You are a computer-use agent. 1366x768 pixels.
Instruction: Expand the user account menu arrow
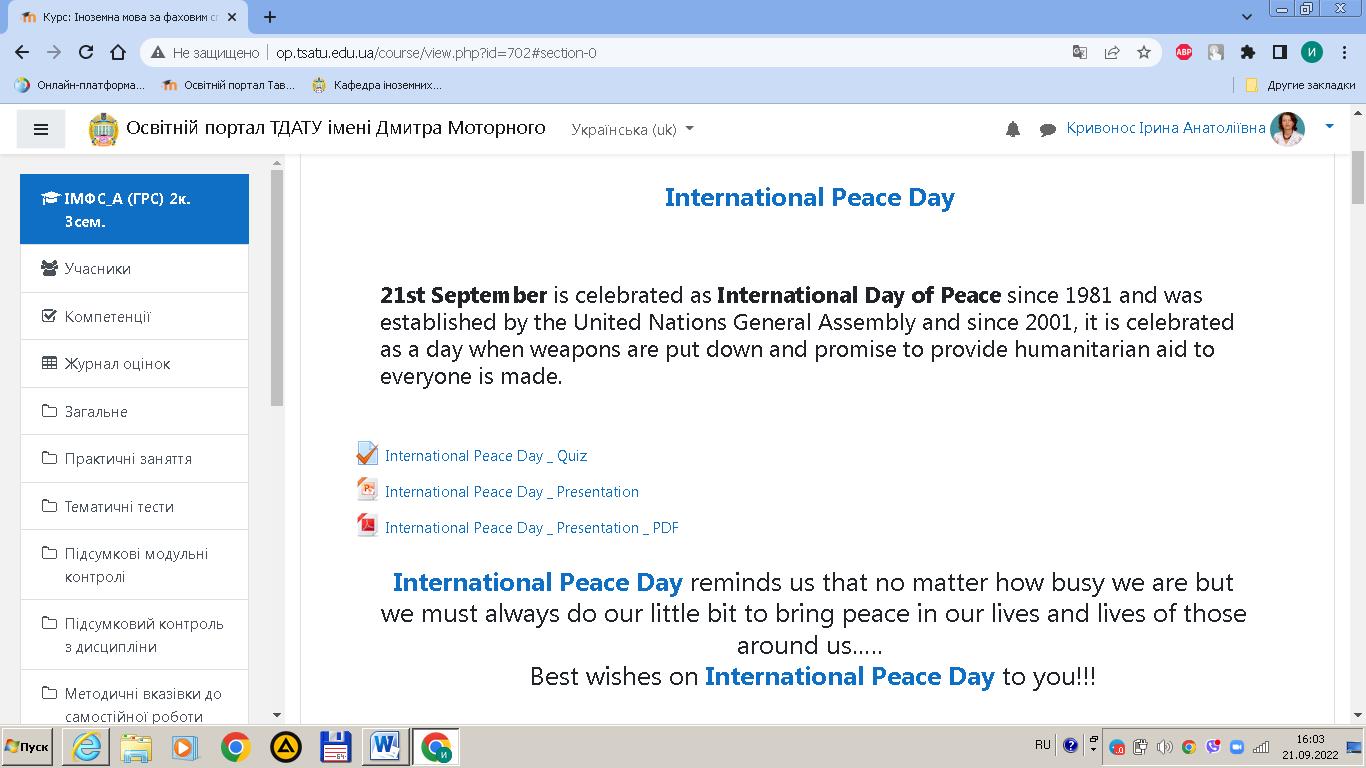(x=1329, y=127)
